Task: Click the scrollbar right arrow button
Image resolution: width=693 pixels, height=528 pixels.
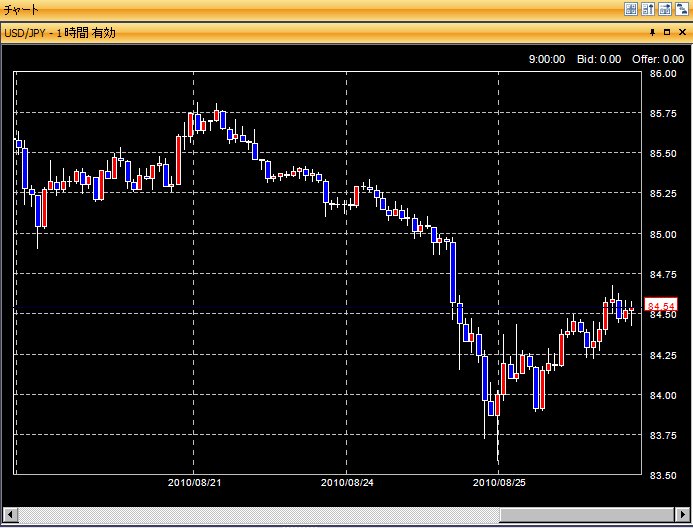Action: [x=683, y=516]
